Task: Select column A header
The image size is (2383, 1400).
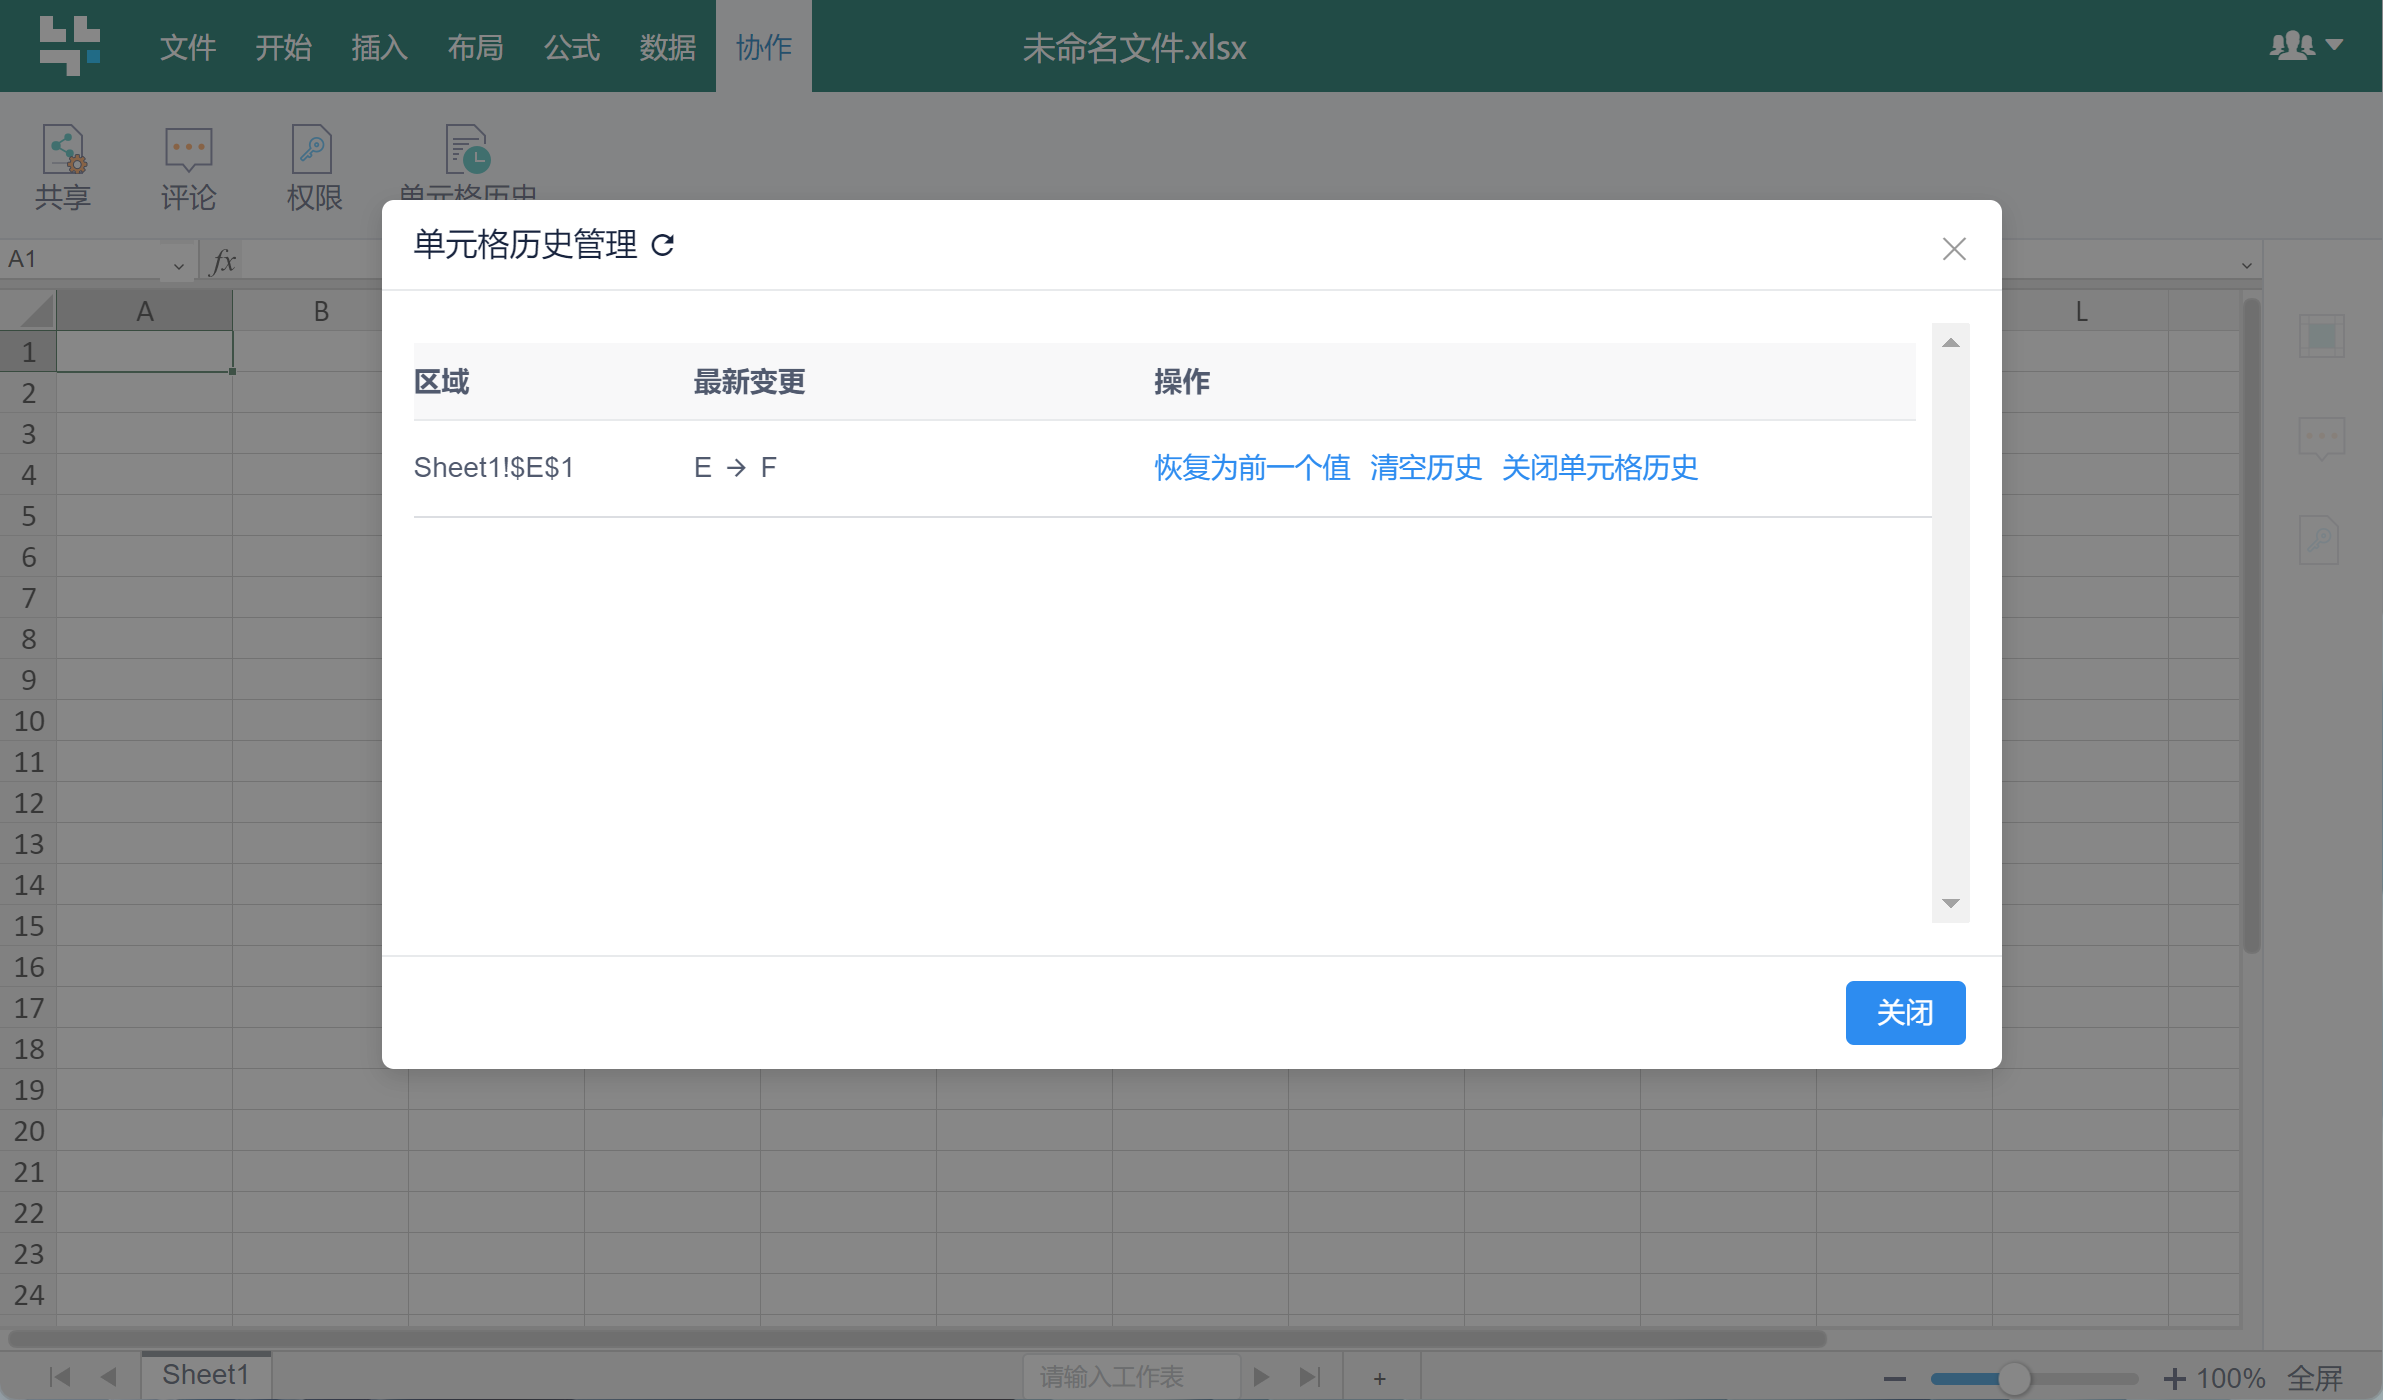Action: click(145, 311)
